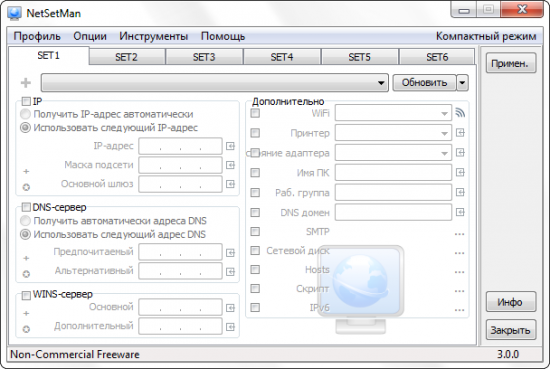Image resolution: width=550 pixels, height=369 pixels.
Task: Click the fetch icon beside Маска подсети field
Action: point(230,165)
